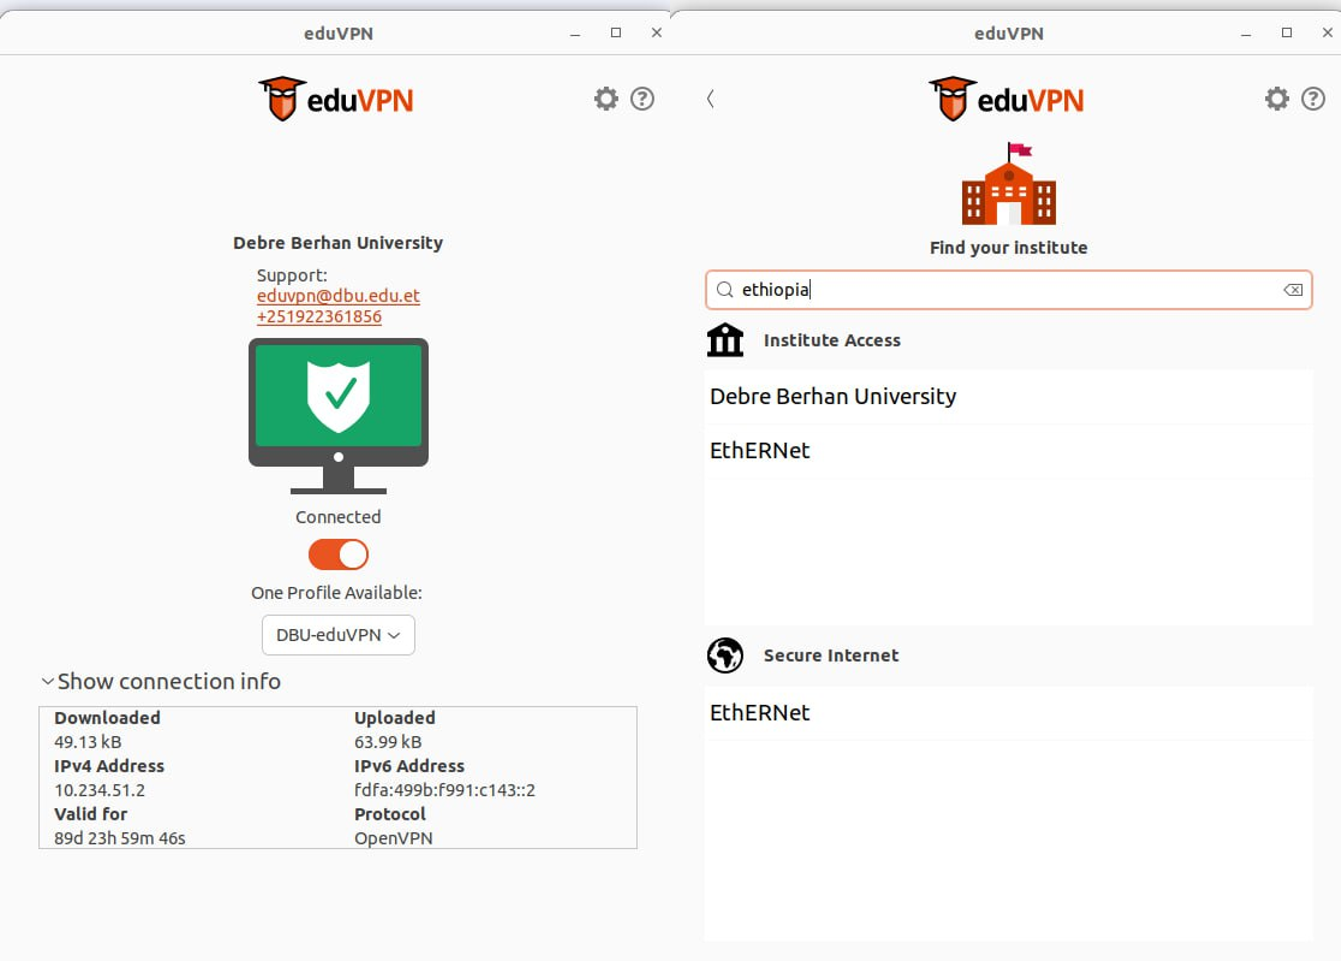The width and height of the screenshot is (1341, 961).
Task: Open help icon in left eduVPN window
Action: click(642, 98)
